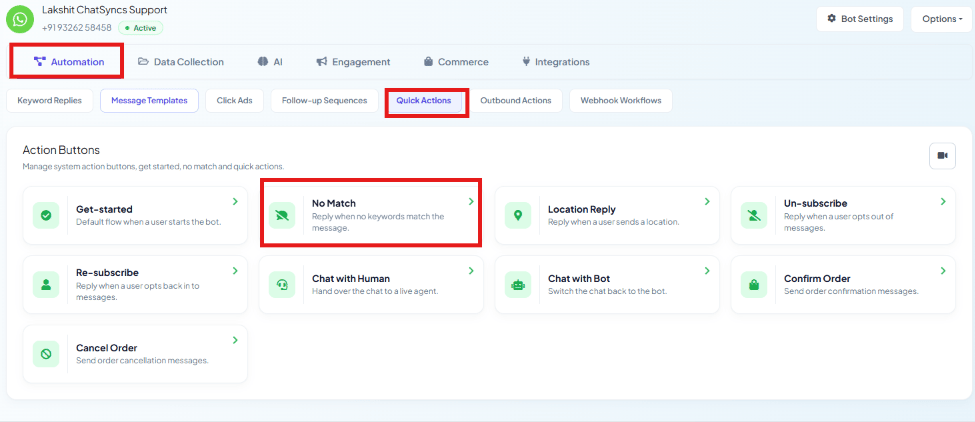Open the AI tab
This screenshot has height=422, width=975.
pos(270,62)
